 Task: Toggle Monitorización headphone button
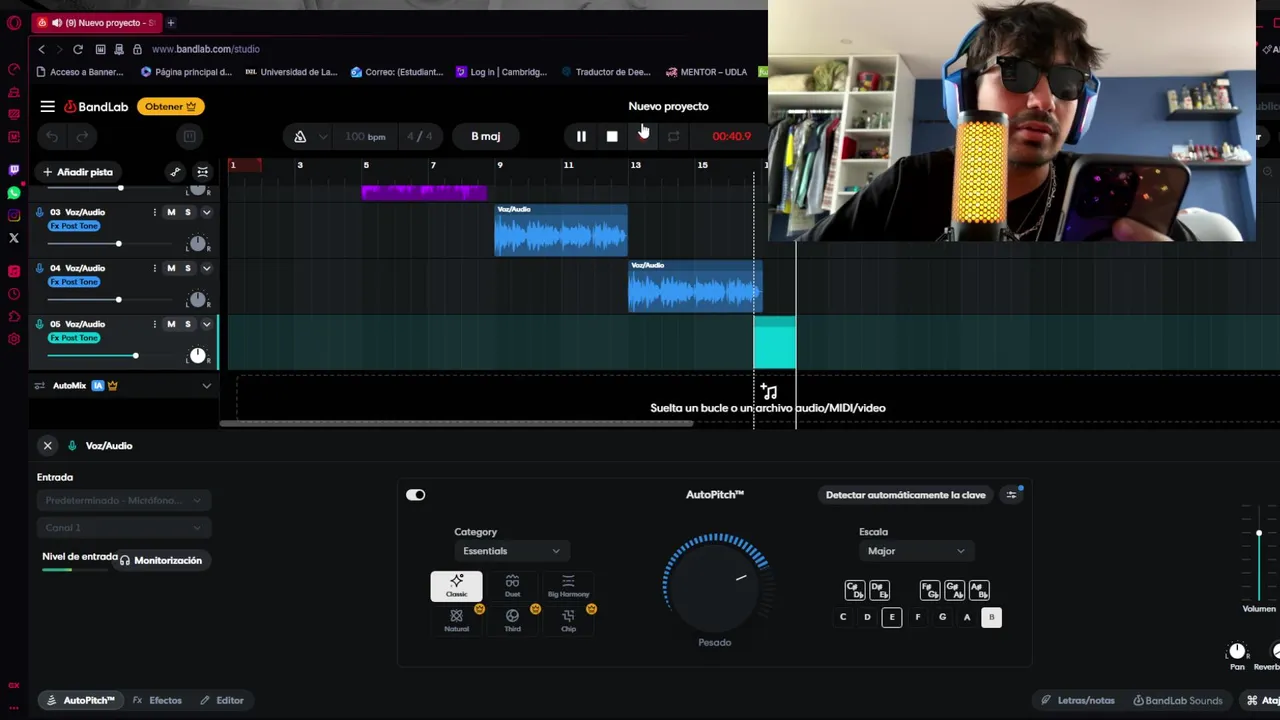click(160, 560)
